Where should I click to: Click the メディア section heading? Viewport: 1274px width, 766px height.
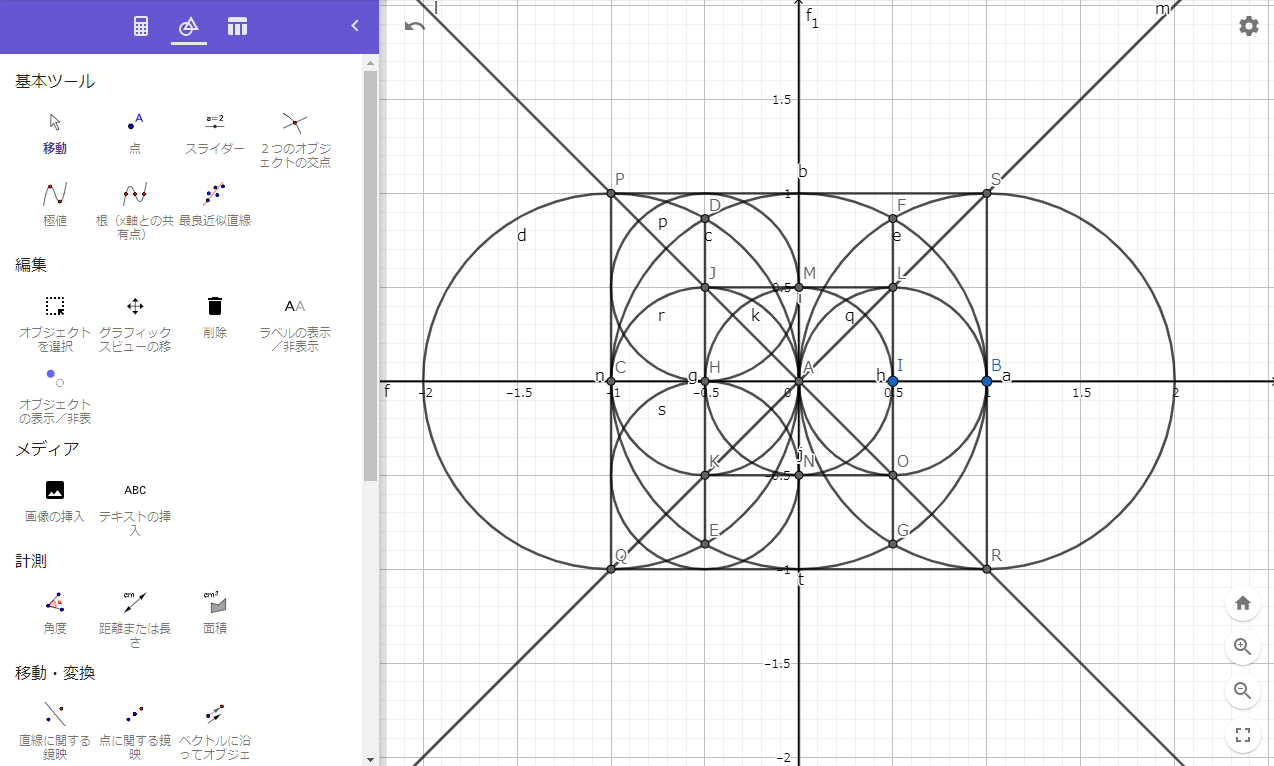point(47,449)
